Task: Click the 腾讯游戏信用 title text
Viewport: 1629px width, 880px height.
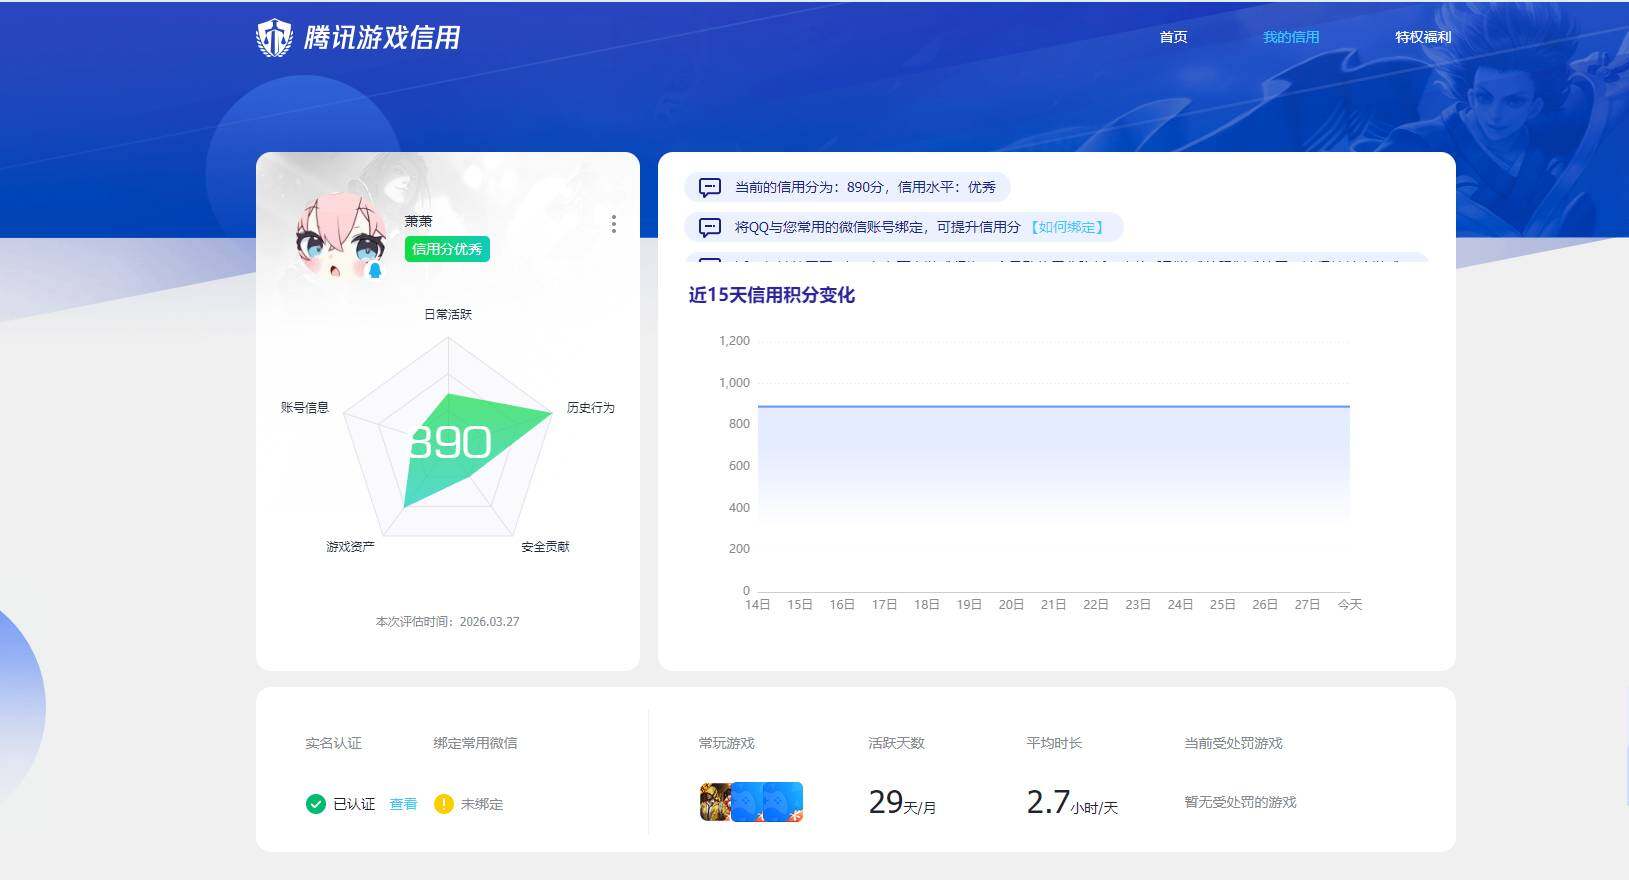Action: (x=381, y=38)
